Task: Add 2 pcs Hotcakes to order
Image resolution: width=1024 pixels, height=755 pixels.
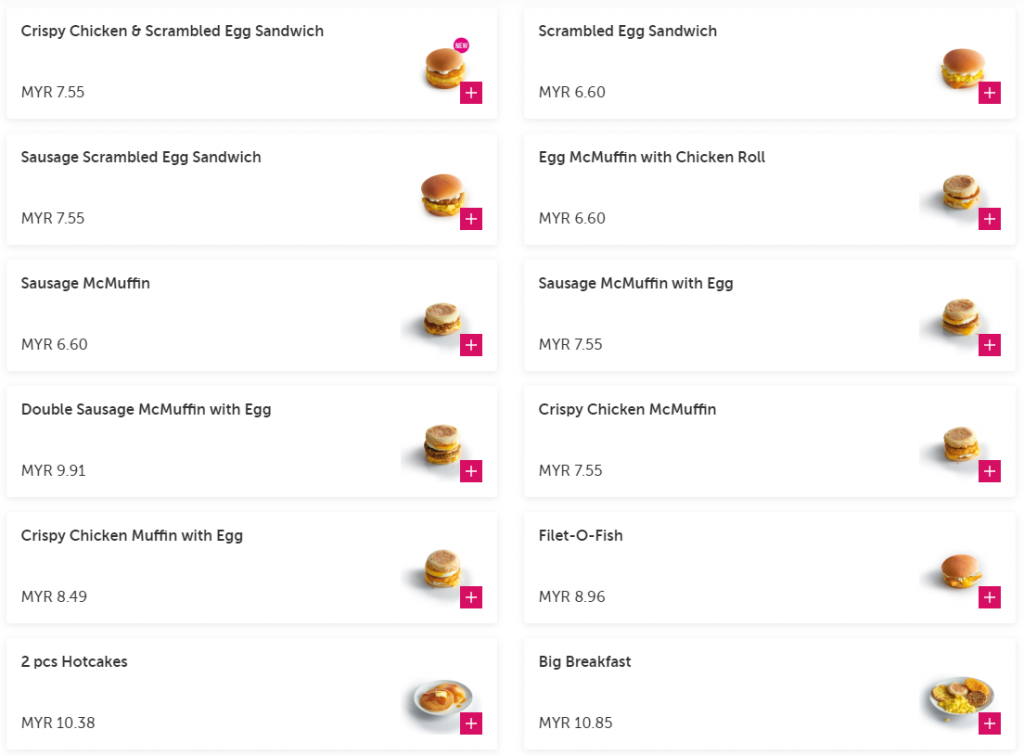Action: [x=471, y=723]
